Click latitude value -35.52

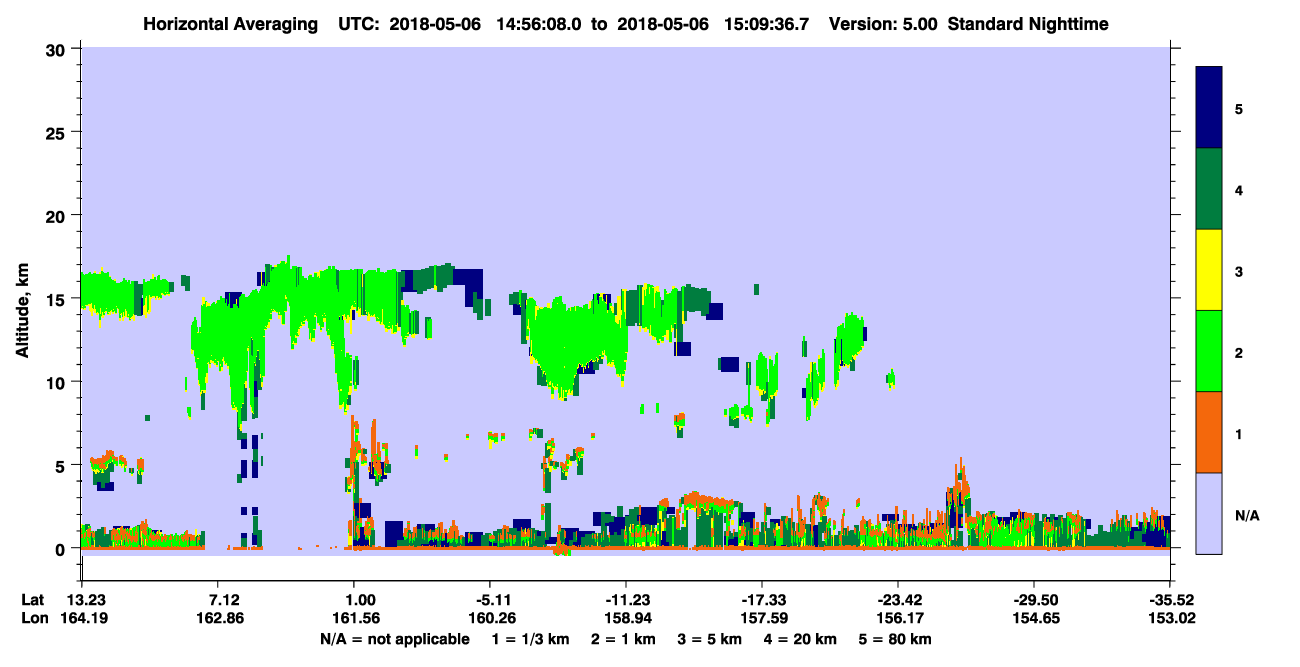click(1174, 600)
